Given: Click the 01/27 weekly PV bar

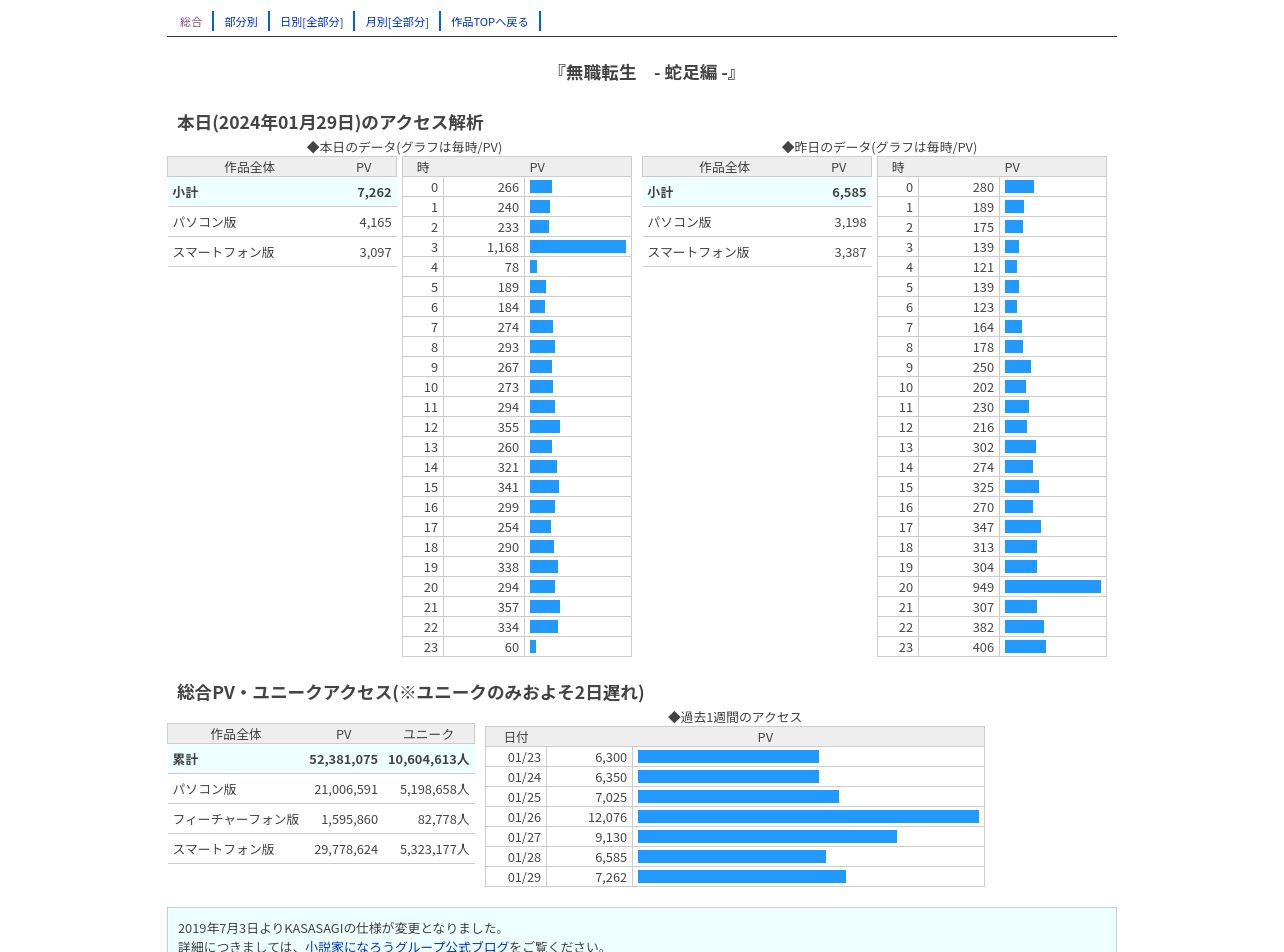Looking at the screenshot, I should click(x=767, y=837).
